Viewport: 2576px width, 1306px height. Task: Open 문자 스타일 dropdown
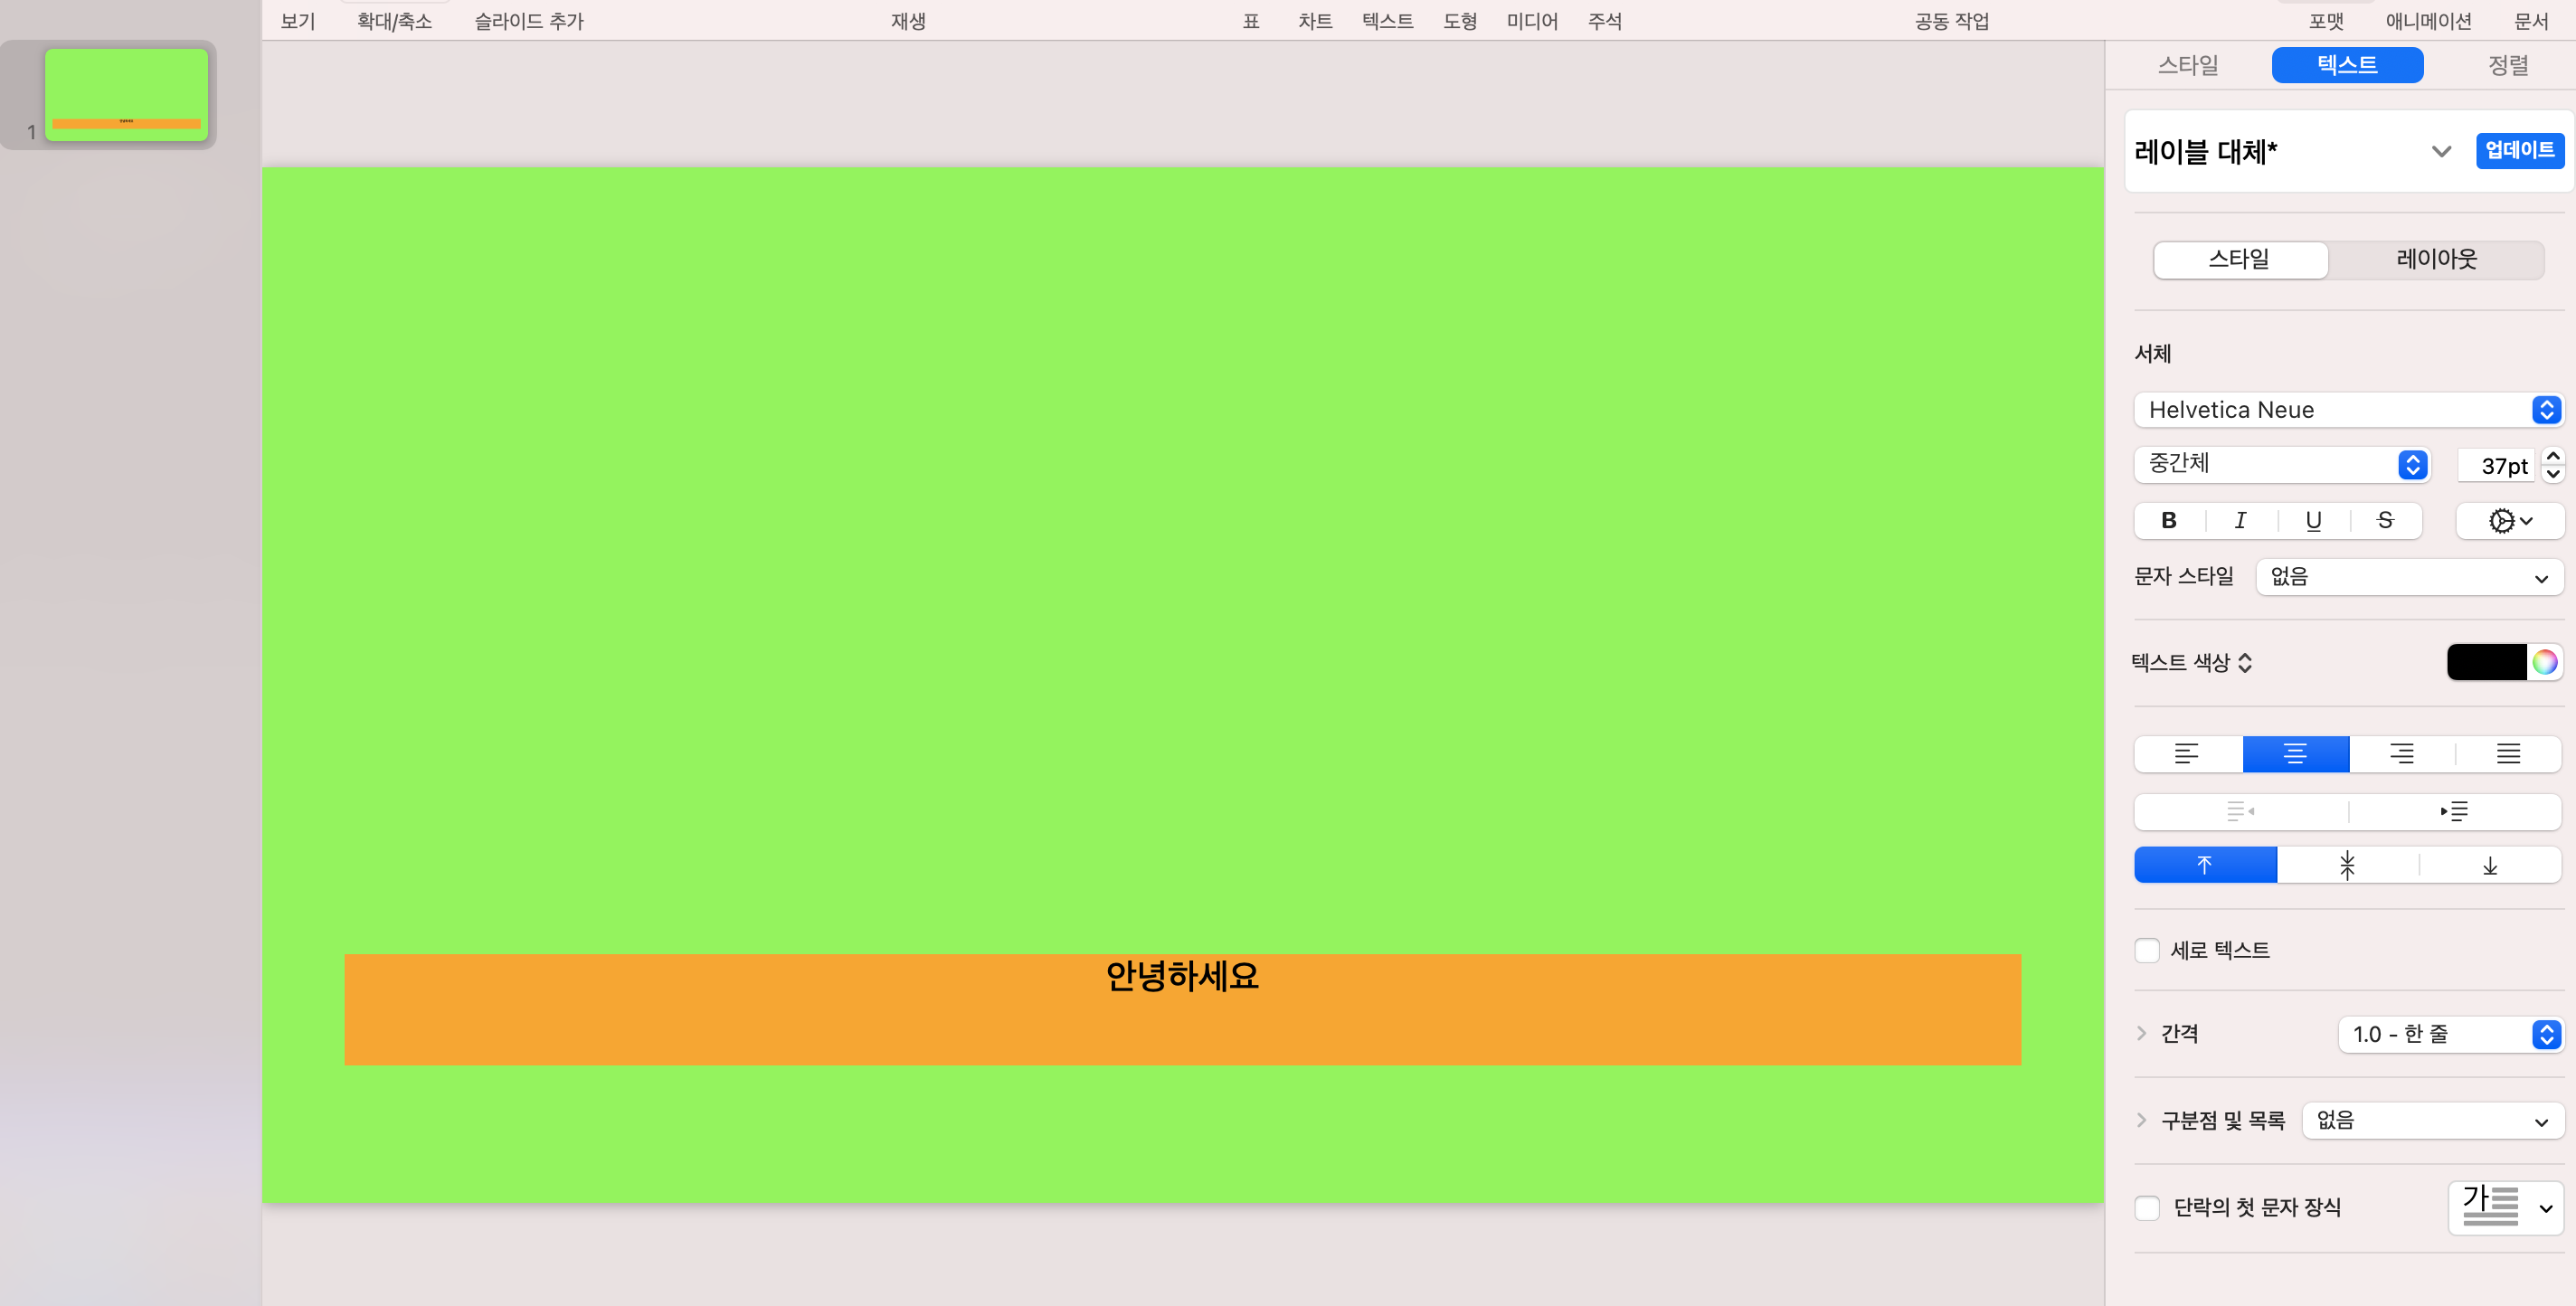2408,577
